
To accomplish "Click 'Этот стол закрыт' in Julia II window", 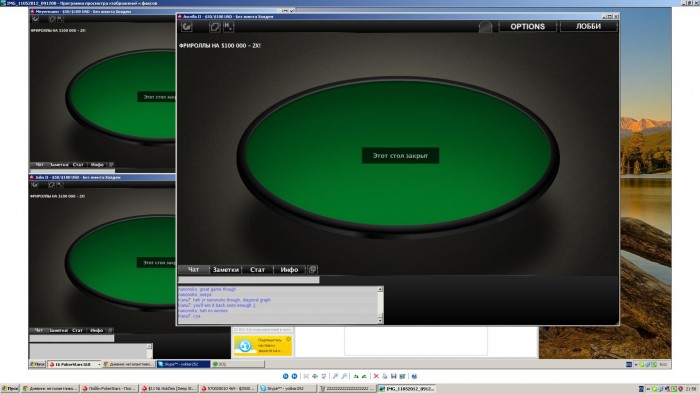I will tap(156, 263).
